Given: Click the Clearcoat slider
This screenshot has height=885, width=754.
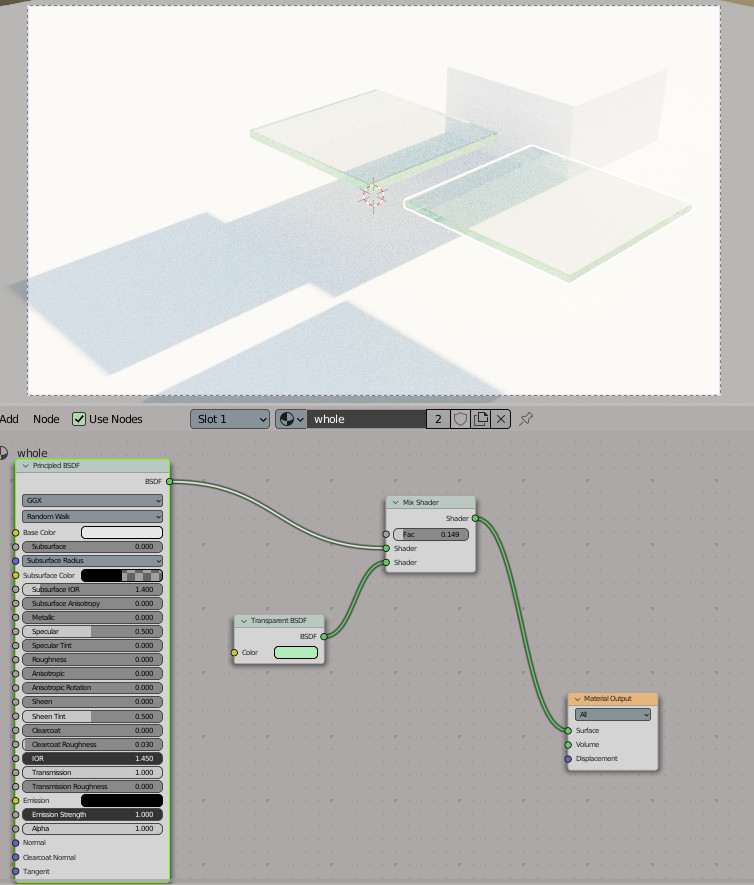Looking at the screenshot, I should [93, 730].
